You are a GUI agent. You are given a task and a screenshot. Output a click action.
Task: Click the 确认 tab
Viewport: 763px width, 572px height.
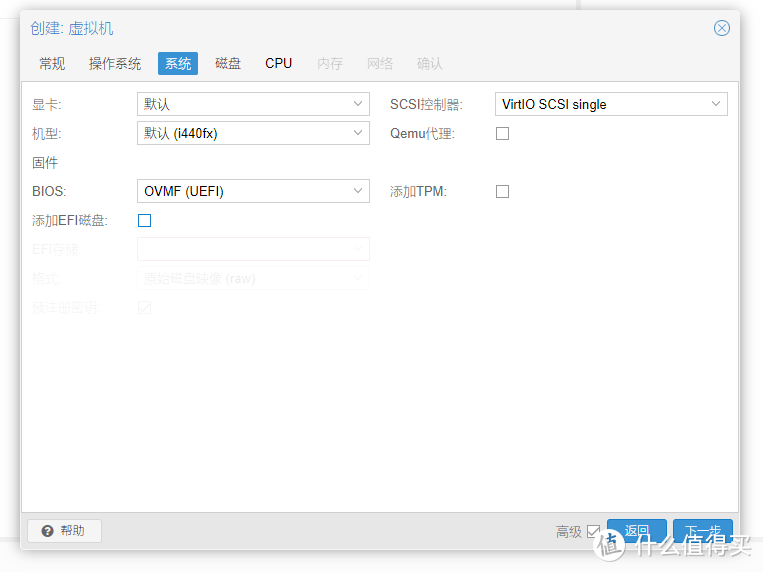tap(430, 63)
